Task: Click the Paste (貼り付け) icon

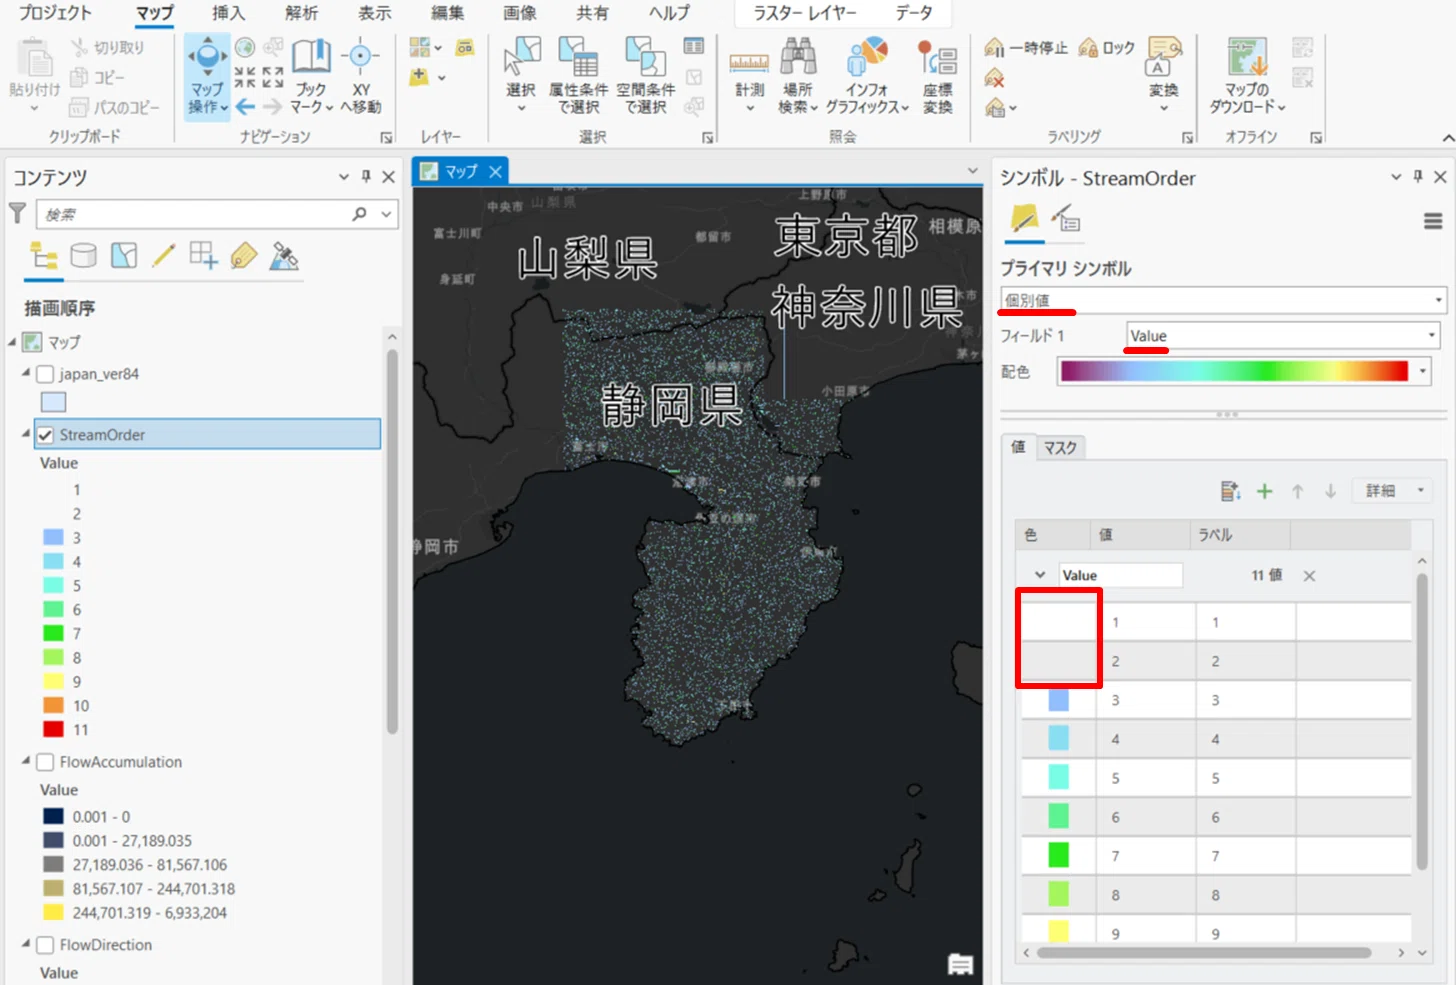Action: pos(35,59)
